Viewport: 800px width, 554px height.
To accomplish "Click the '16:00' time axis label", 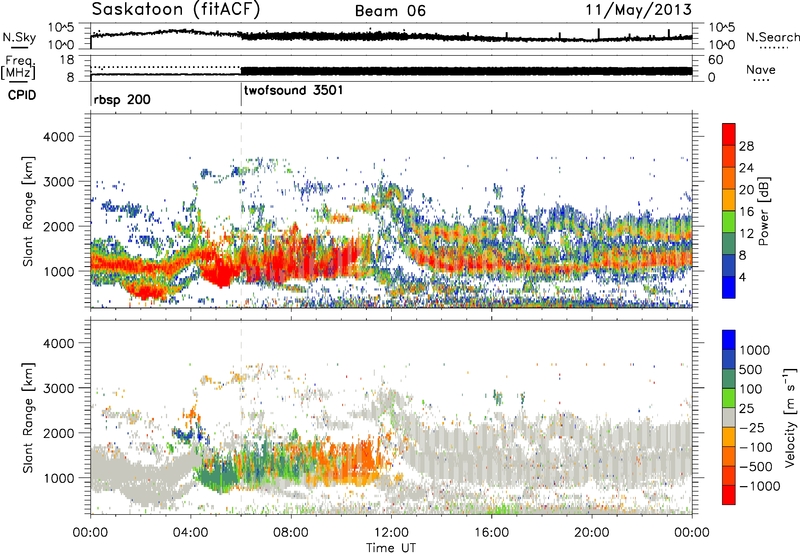I will 491,533.
